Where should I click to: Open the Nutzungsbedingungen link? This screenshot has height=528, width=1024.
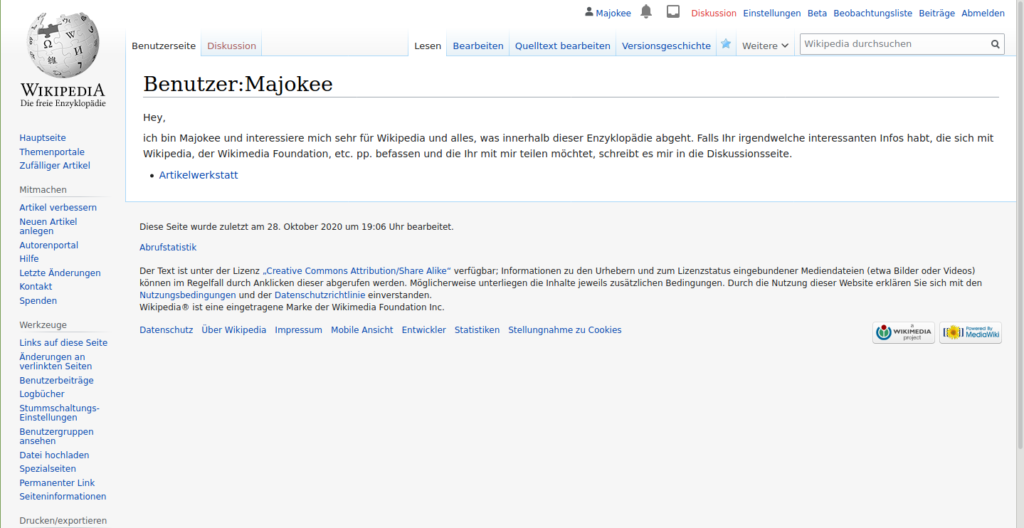[188, 295]
